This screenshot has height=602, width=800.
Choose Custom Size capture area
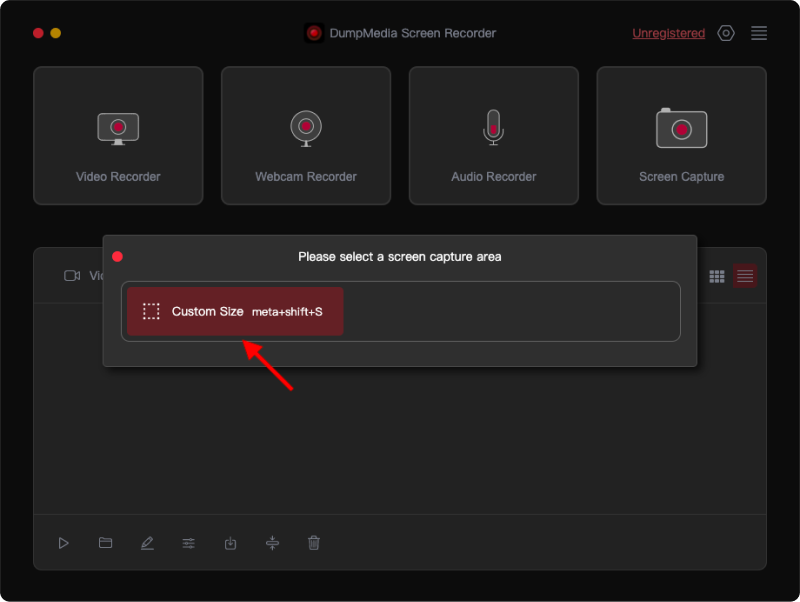tap(235, 311)
